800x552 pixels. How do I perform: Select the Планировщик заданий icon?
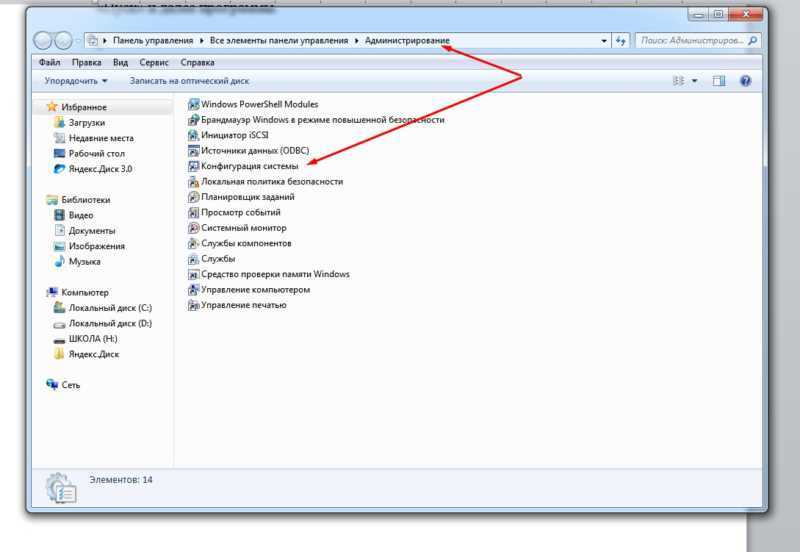click(x=193, y=197)
